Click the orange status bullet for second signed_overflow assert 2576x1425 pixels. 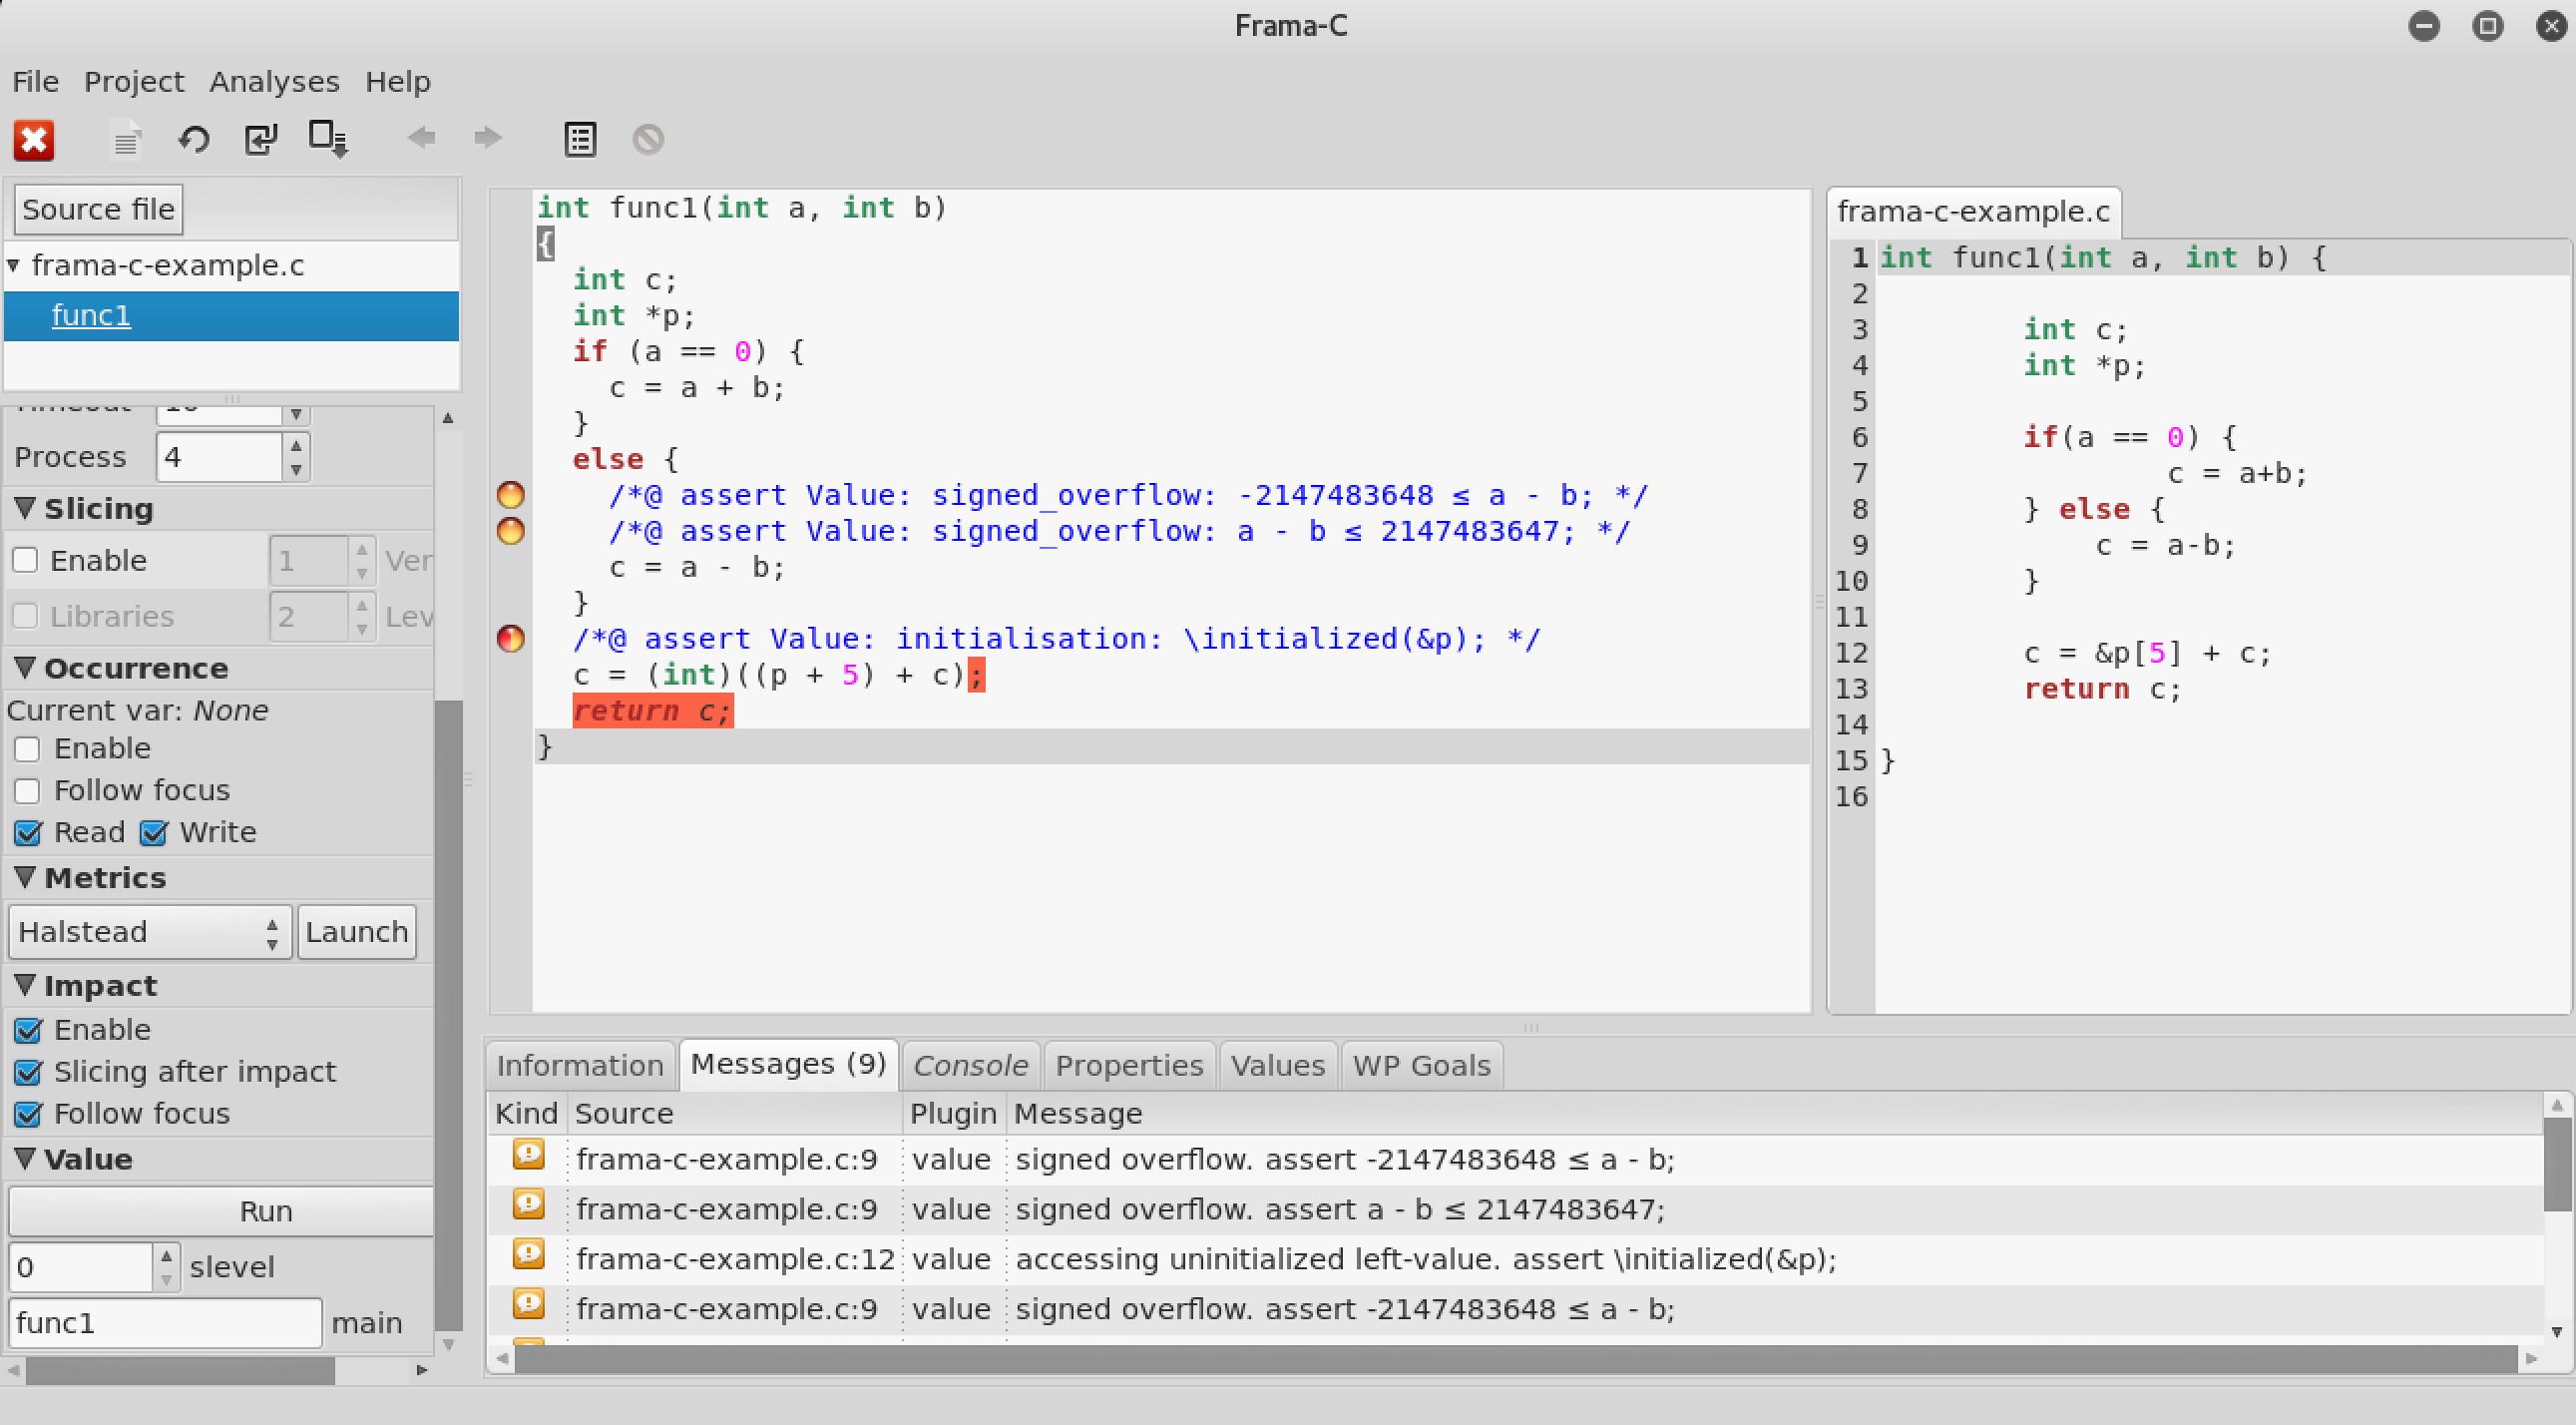510,531
